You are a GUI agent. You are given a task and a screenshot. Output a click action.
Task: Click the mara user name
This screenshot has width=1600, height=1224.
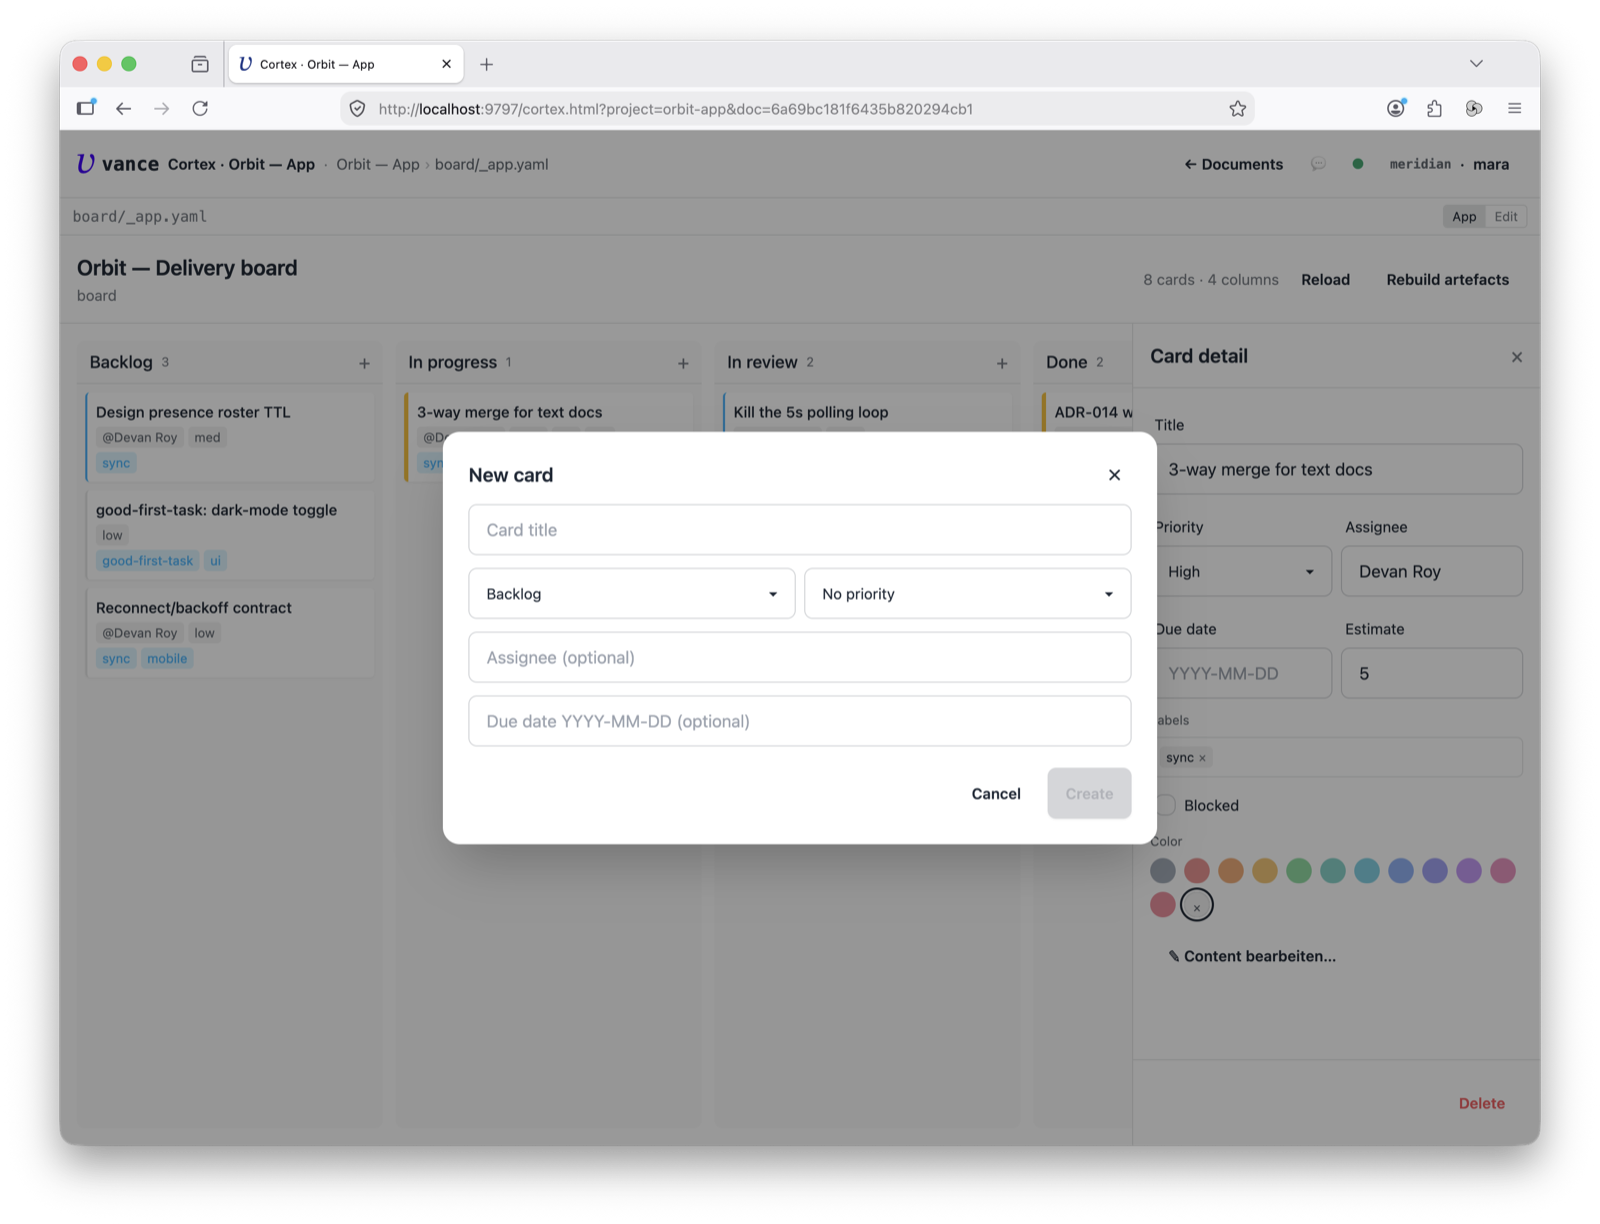1491,164
